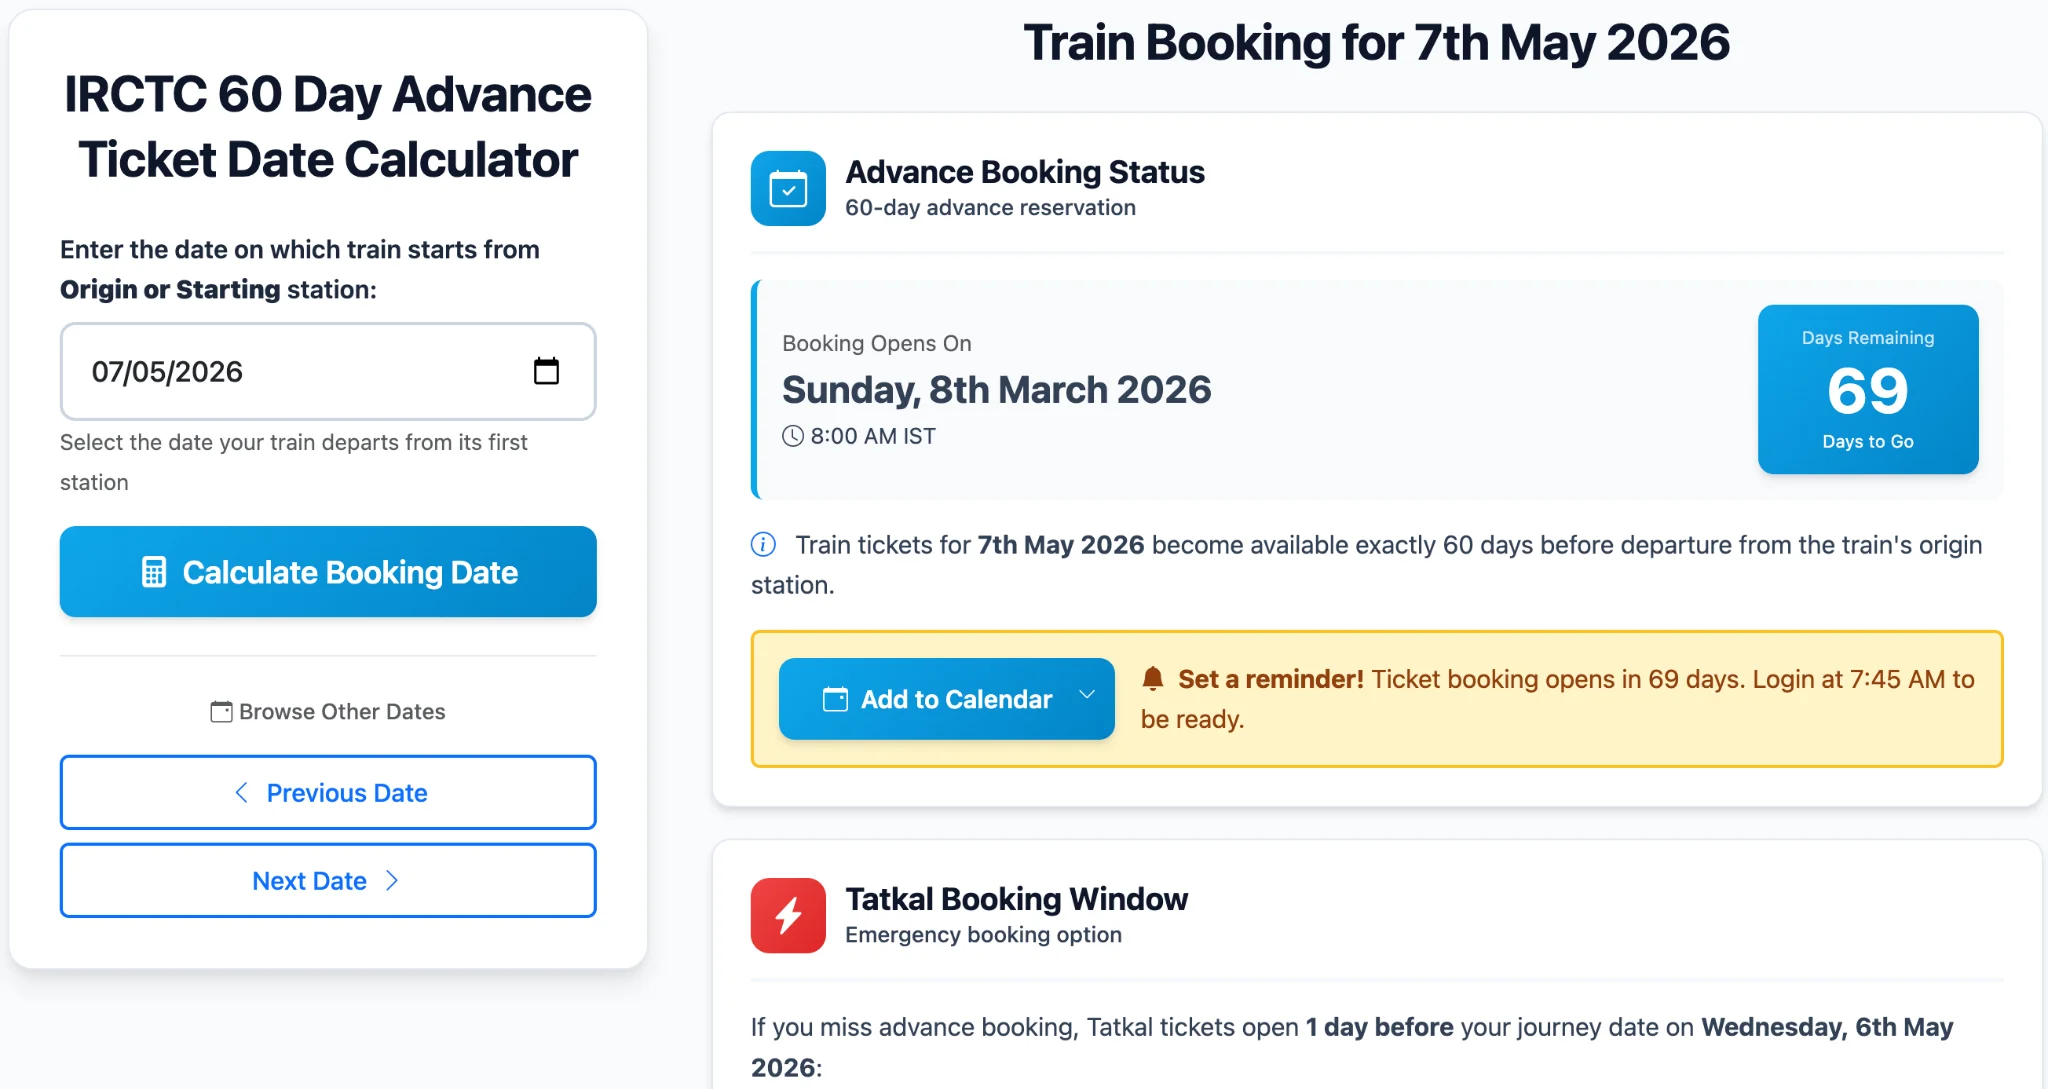The height and width of the screenshot is (1089, 2048).
Task: Click the right chevron on Next Date
Action: pyautogui.click(x=392, y=880)
